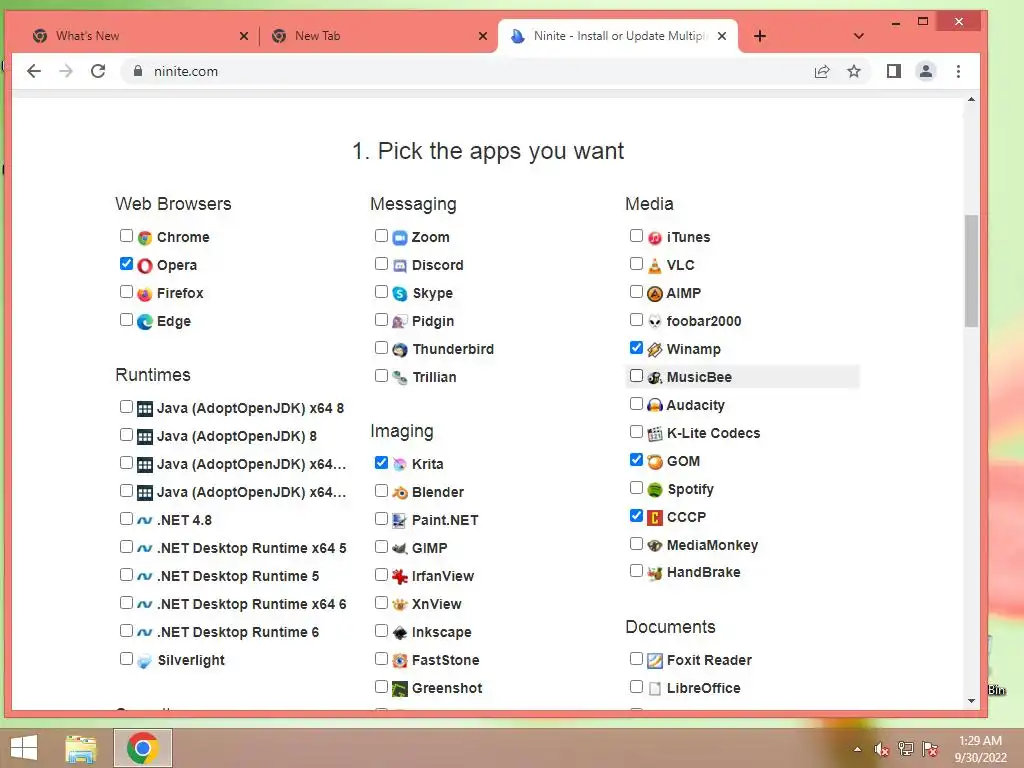Image resolution: width=1024 pixels, height=768 pixels.
Task: Select the Ninite tab
Action: click(618, 36)
